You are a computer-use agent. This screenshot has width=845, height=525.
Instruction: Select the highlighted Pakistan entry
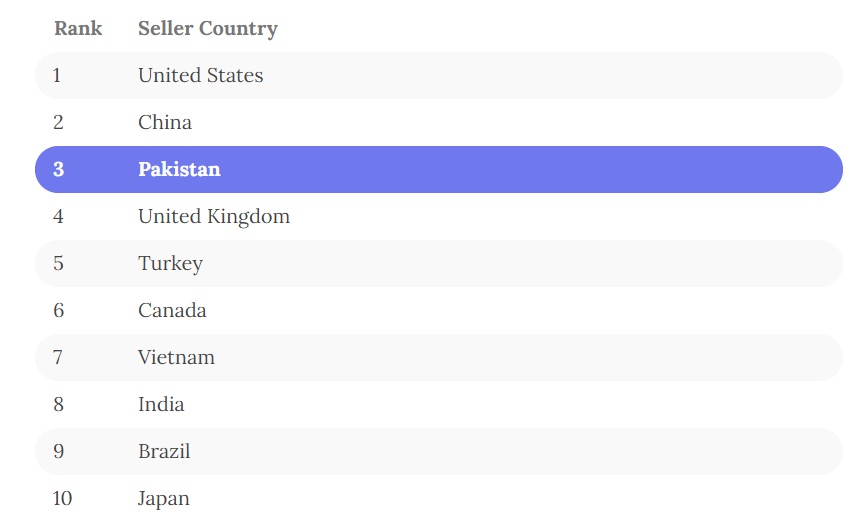coord(179,169)
